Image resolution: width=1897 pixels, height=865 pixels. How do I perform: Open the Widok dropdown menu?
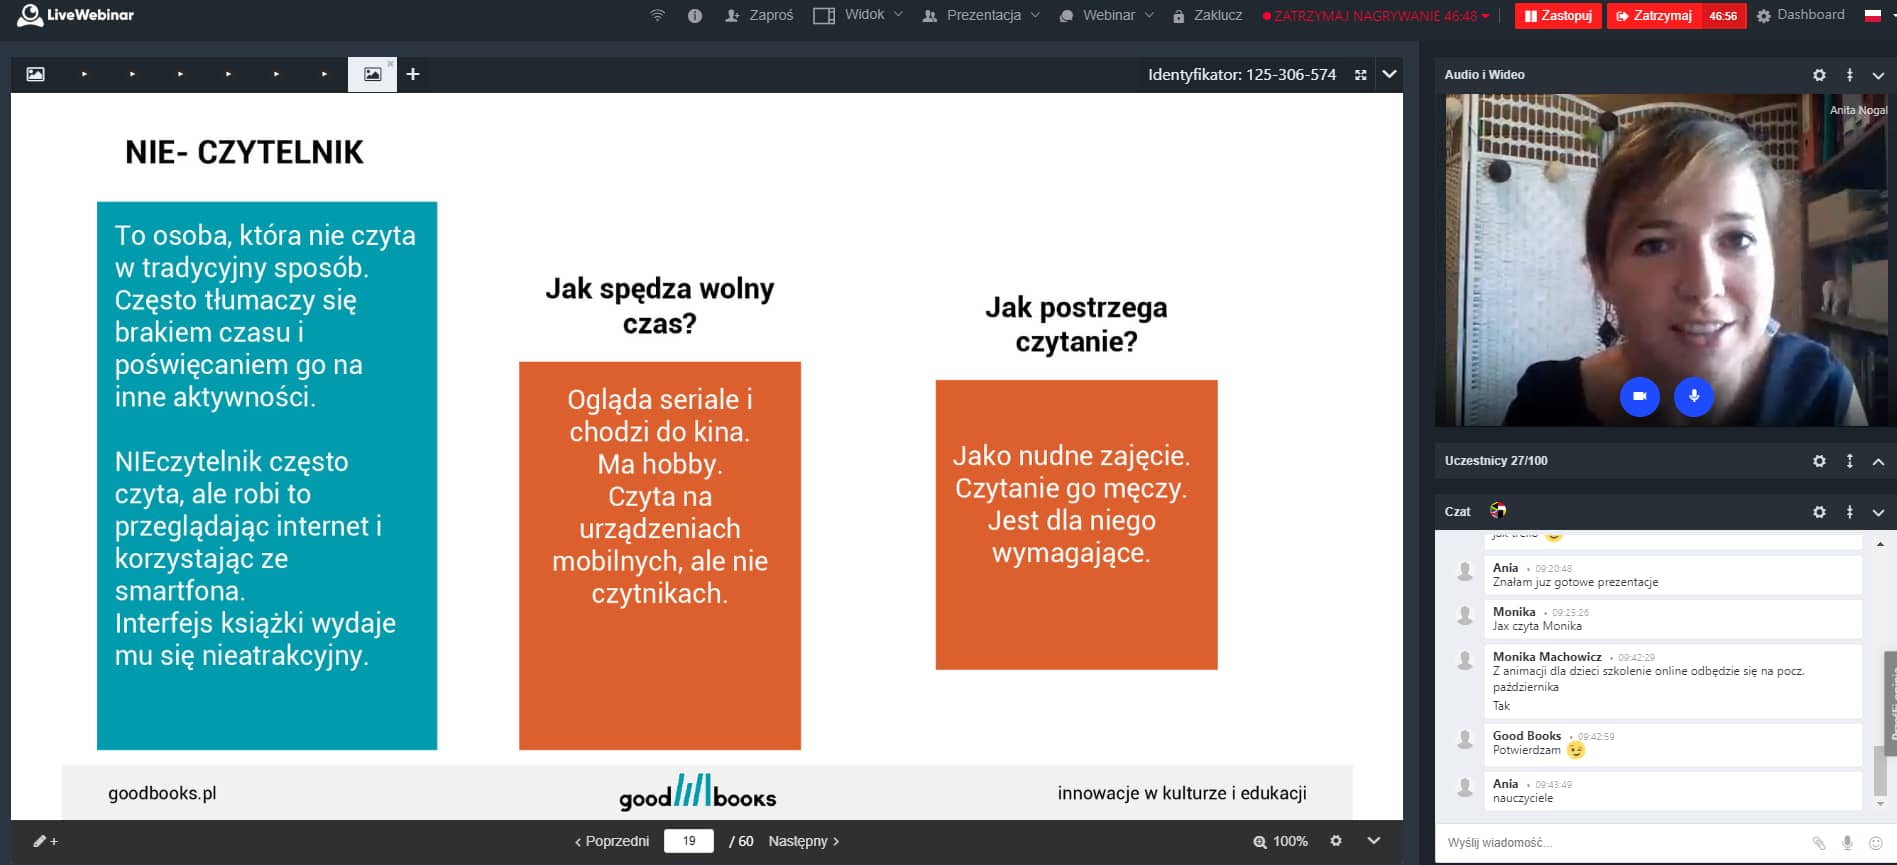pyautogui.click(x=858, y=15)
